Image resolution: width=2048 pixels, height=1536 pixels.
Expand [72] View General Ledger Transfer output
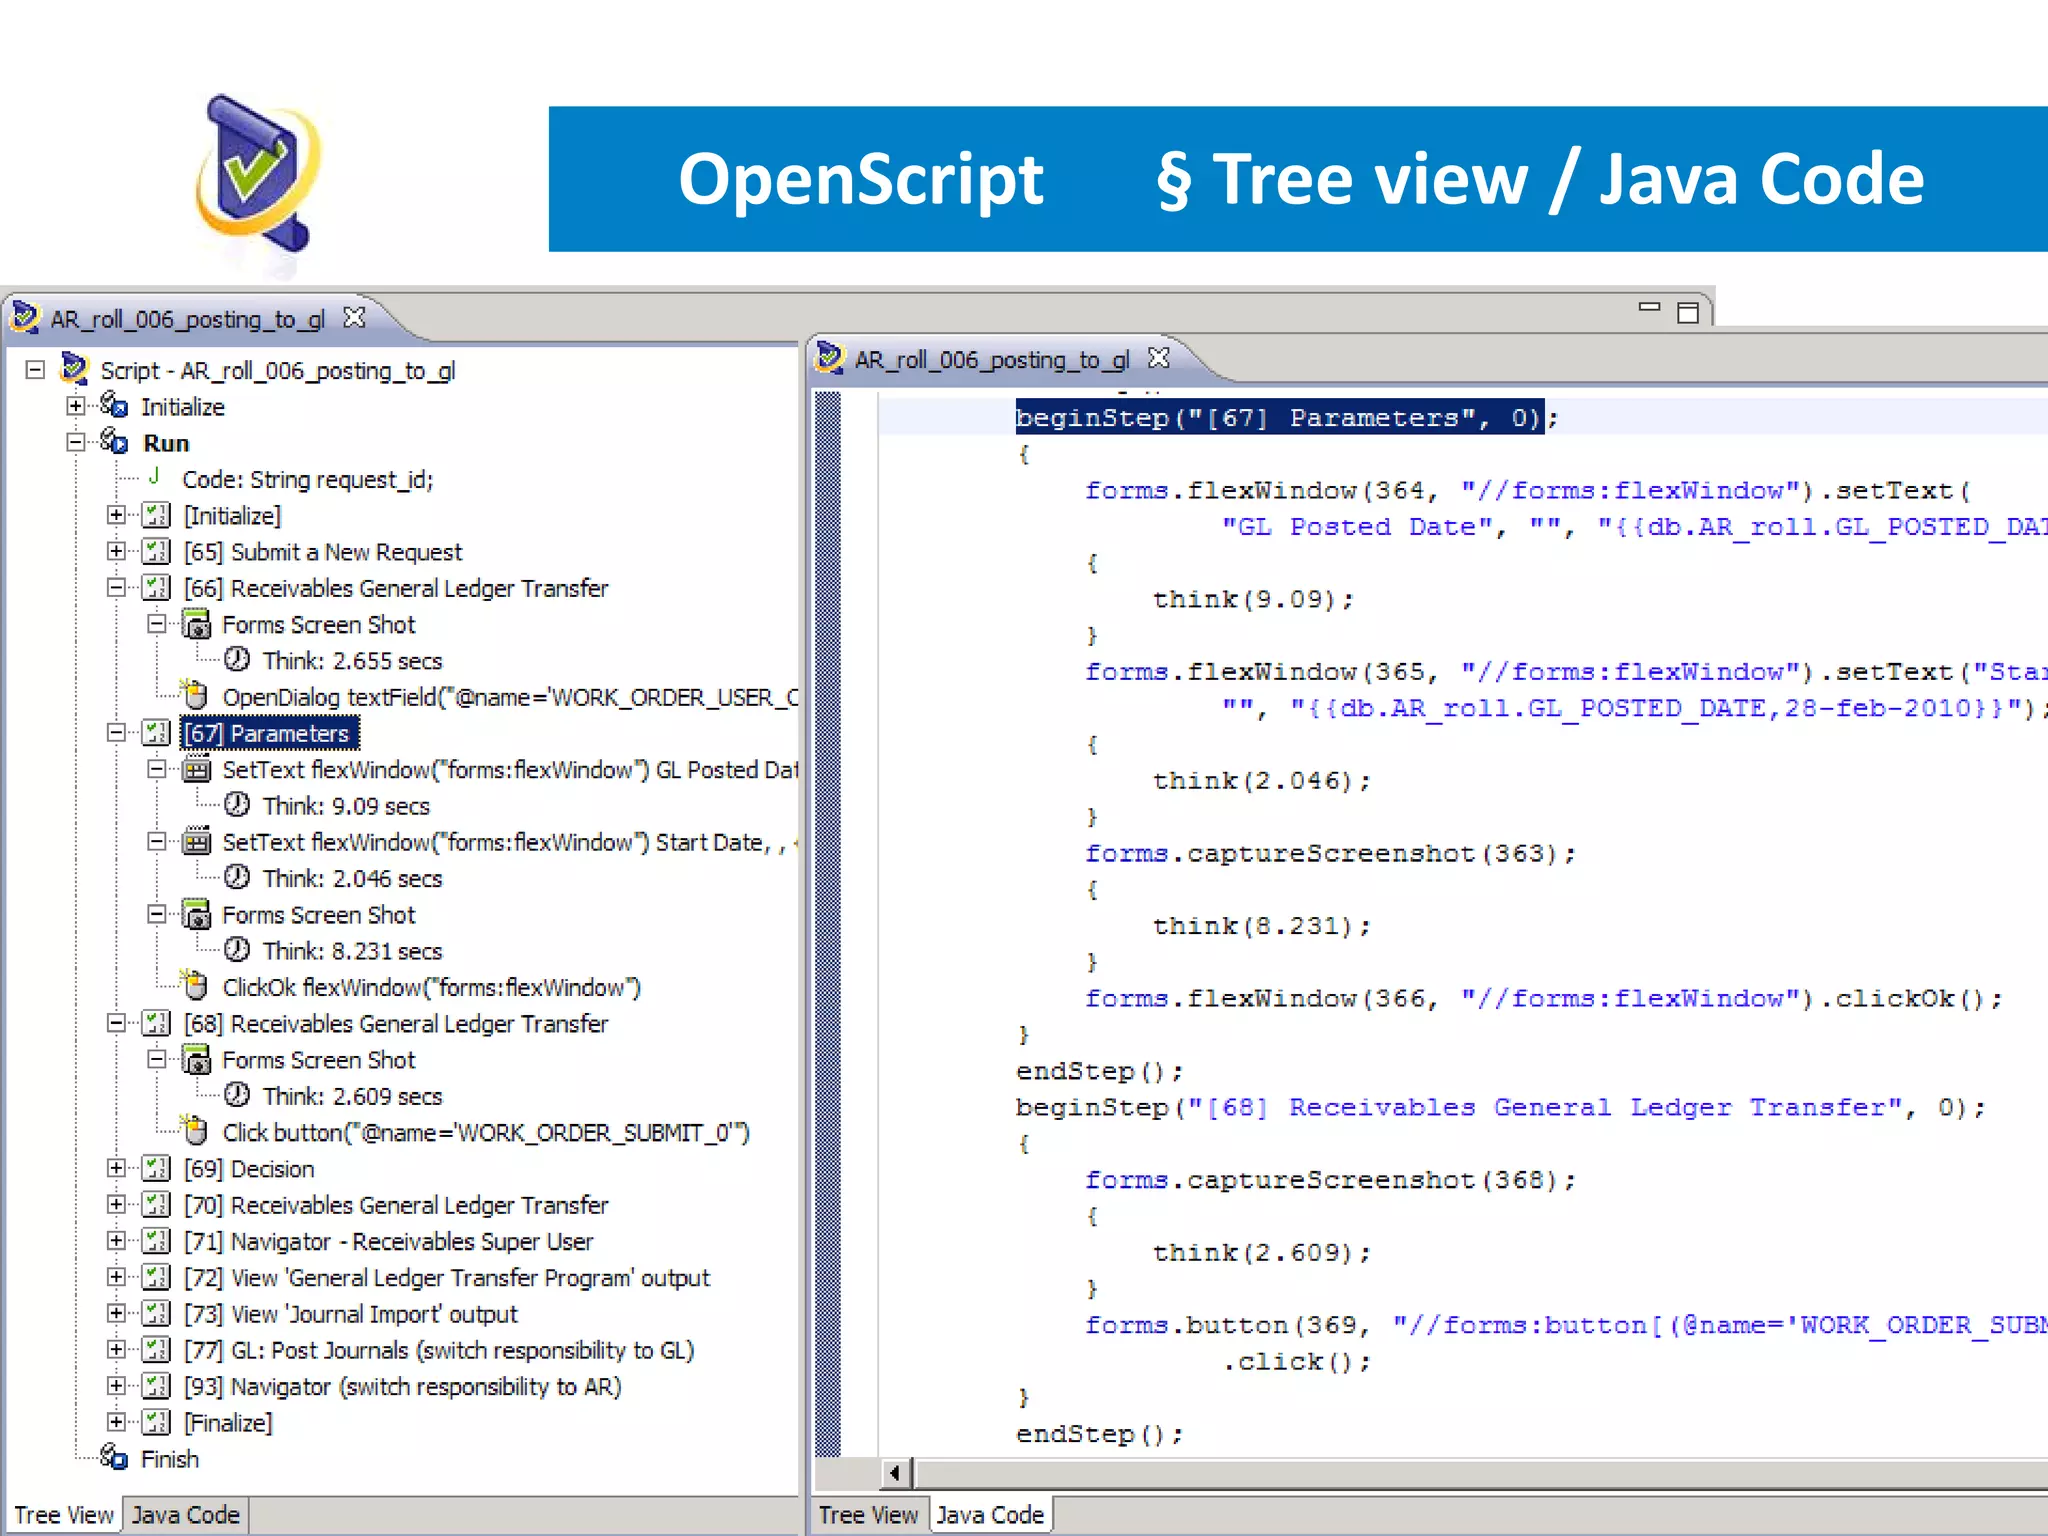117,1277
